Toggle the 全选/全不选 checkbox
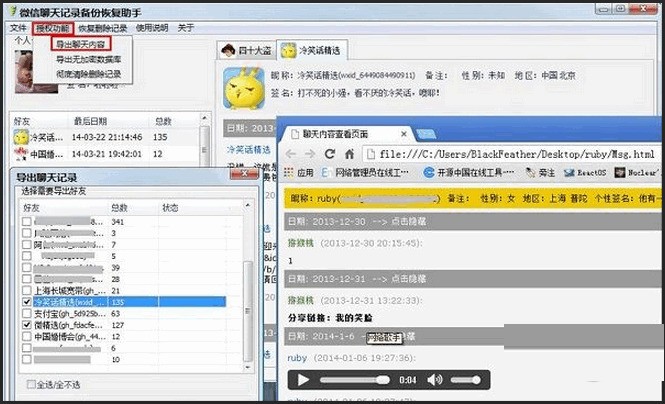This screenshot has width=665, height=404. point(31,384)
